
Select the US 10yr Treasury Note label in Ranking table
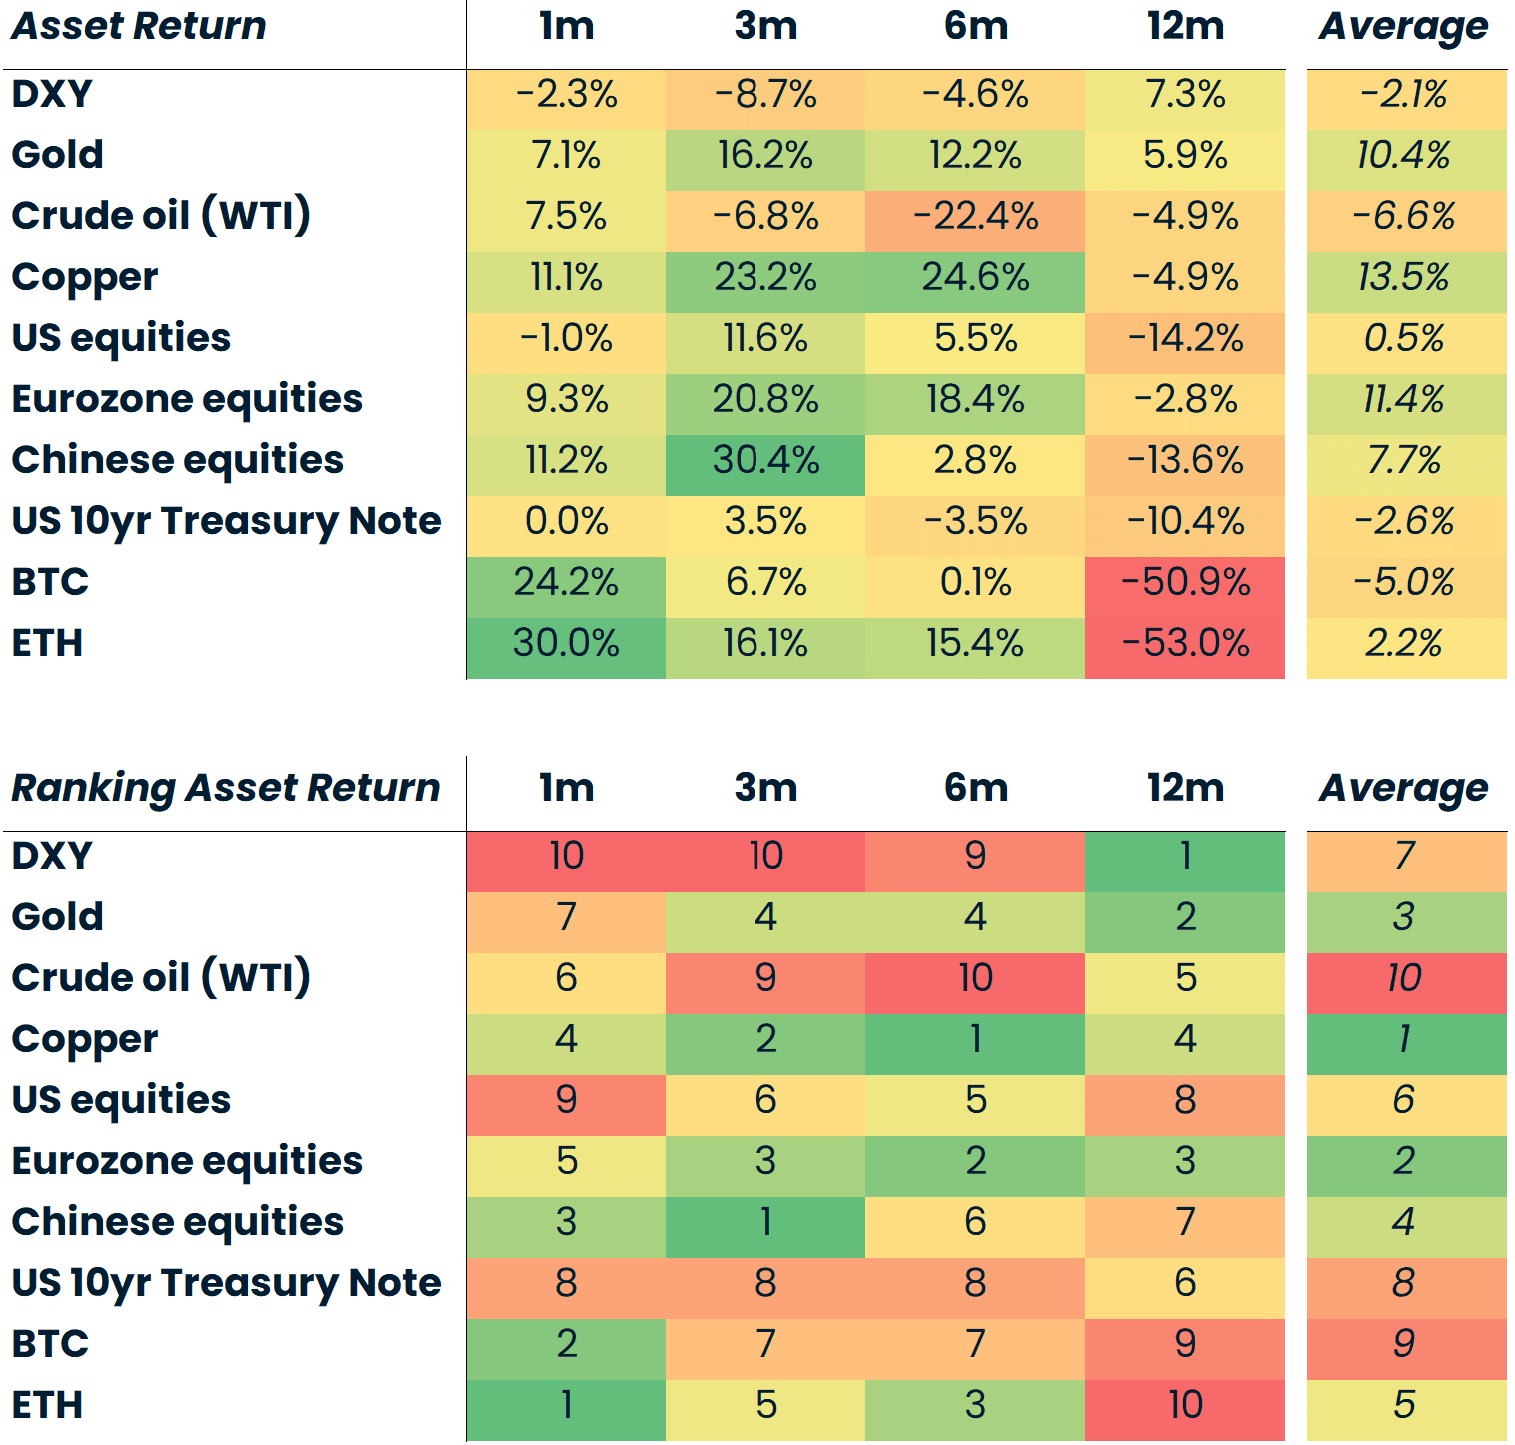tap(226, 1283)
